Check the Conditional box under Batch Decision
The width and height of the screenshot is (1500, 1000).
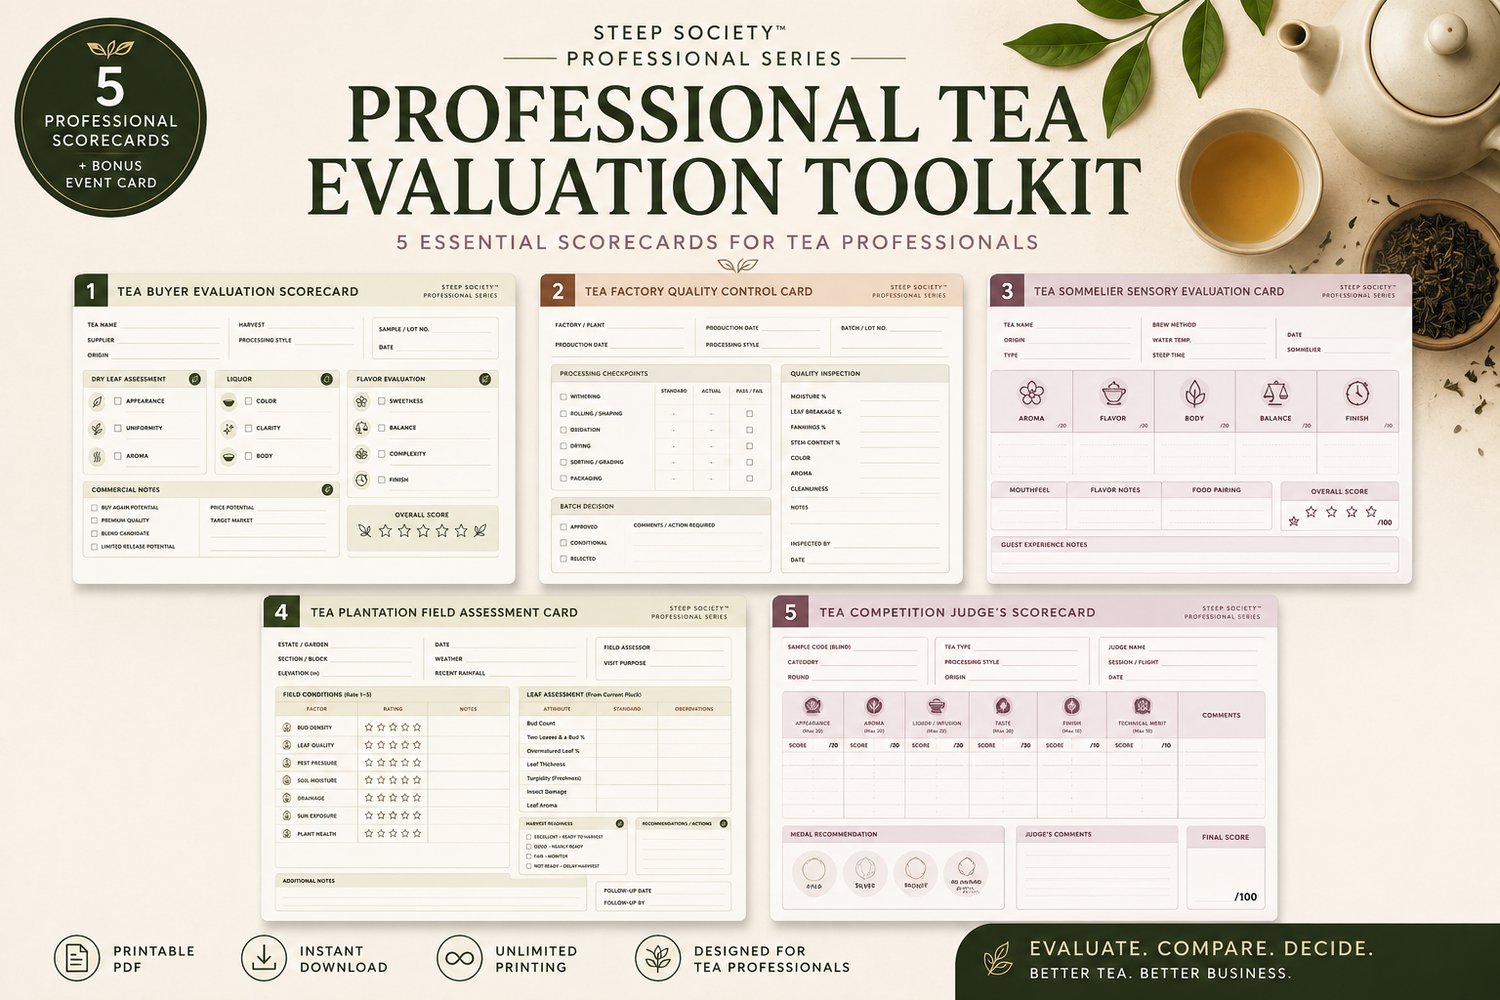[563, 543]
